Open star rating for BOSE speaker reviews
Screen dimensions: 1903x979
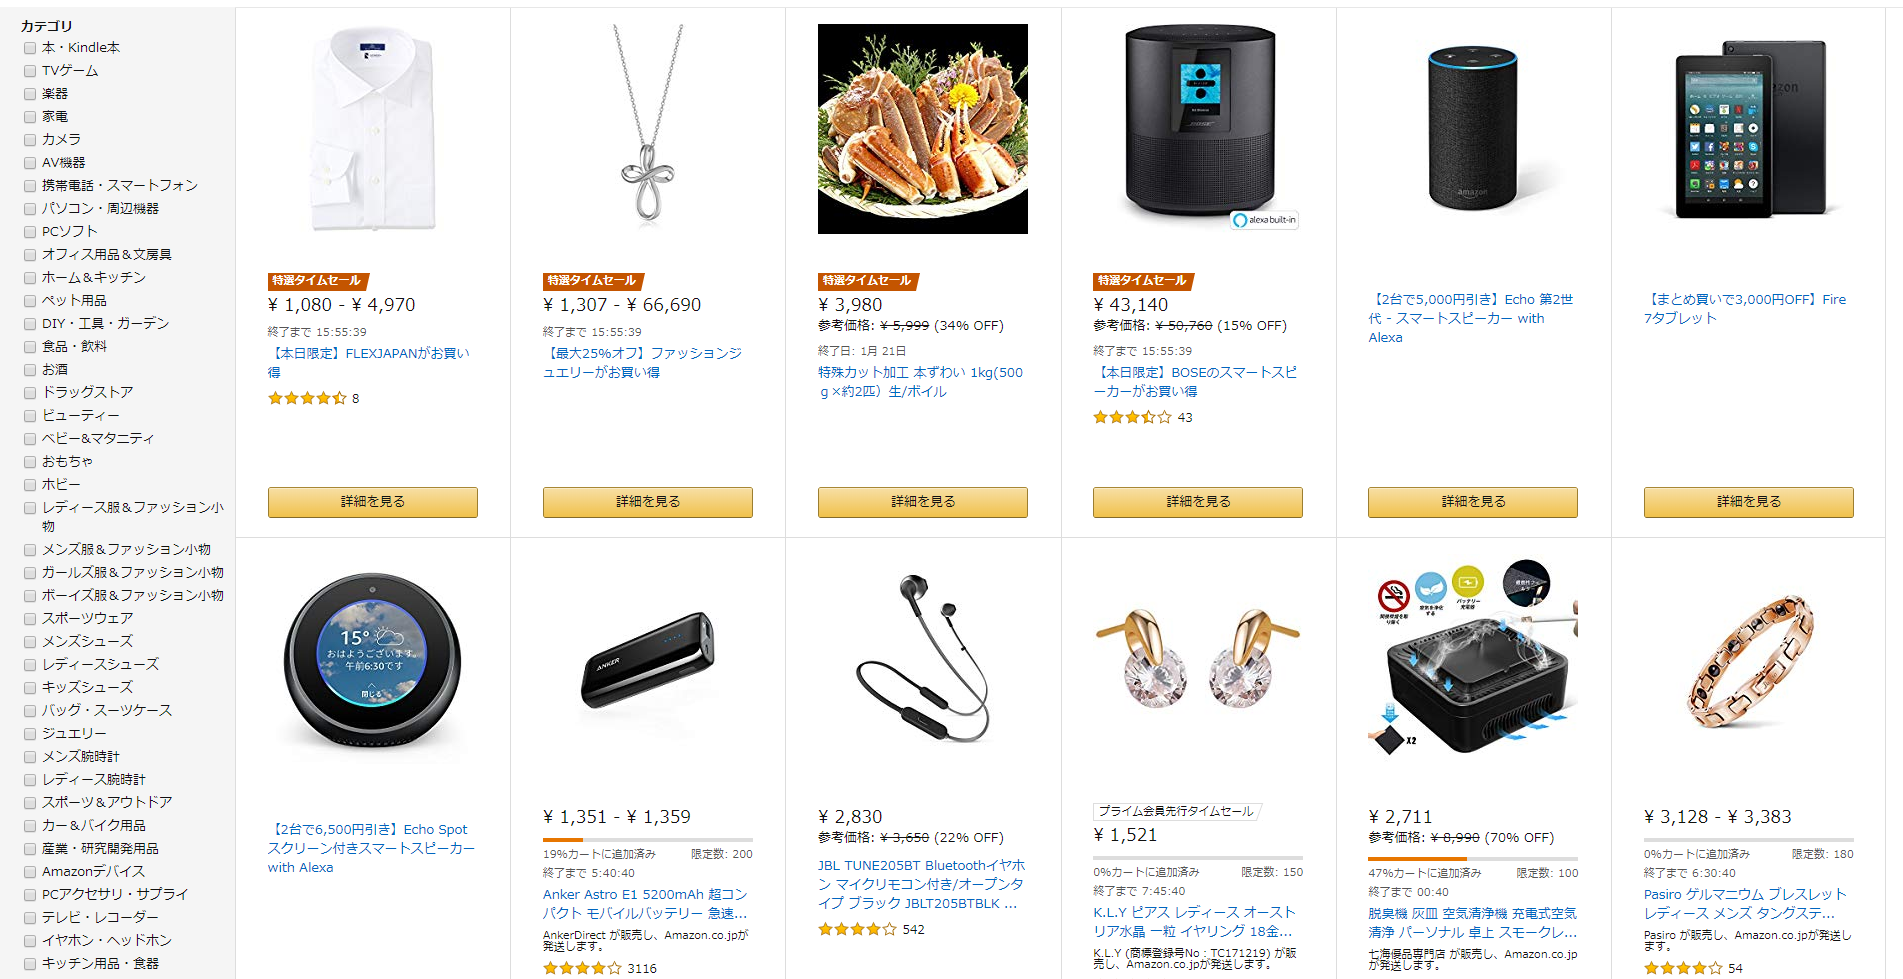[x=1132, y=418]
